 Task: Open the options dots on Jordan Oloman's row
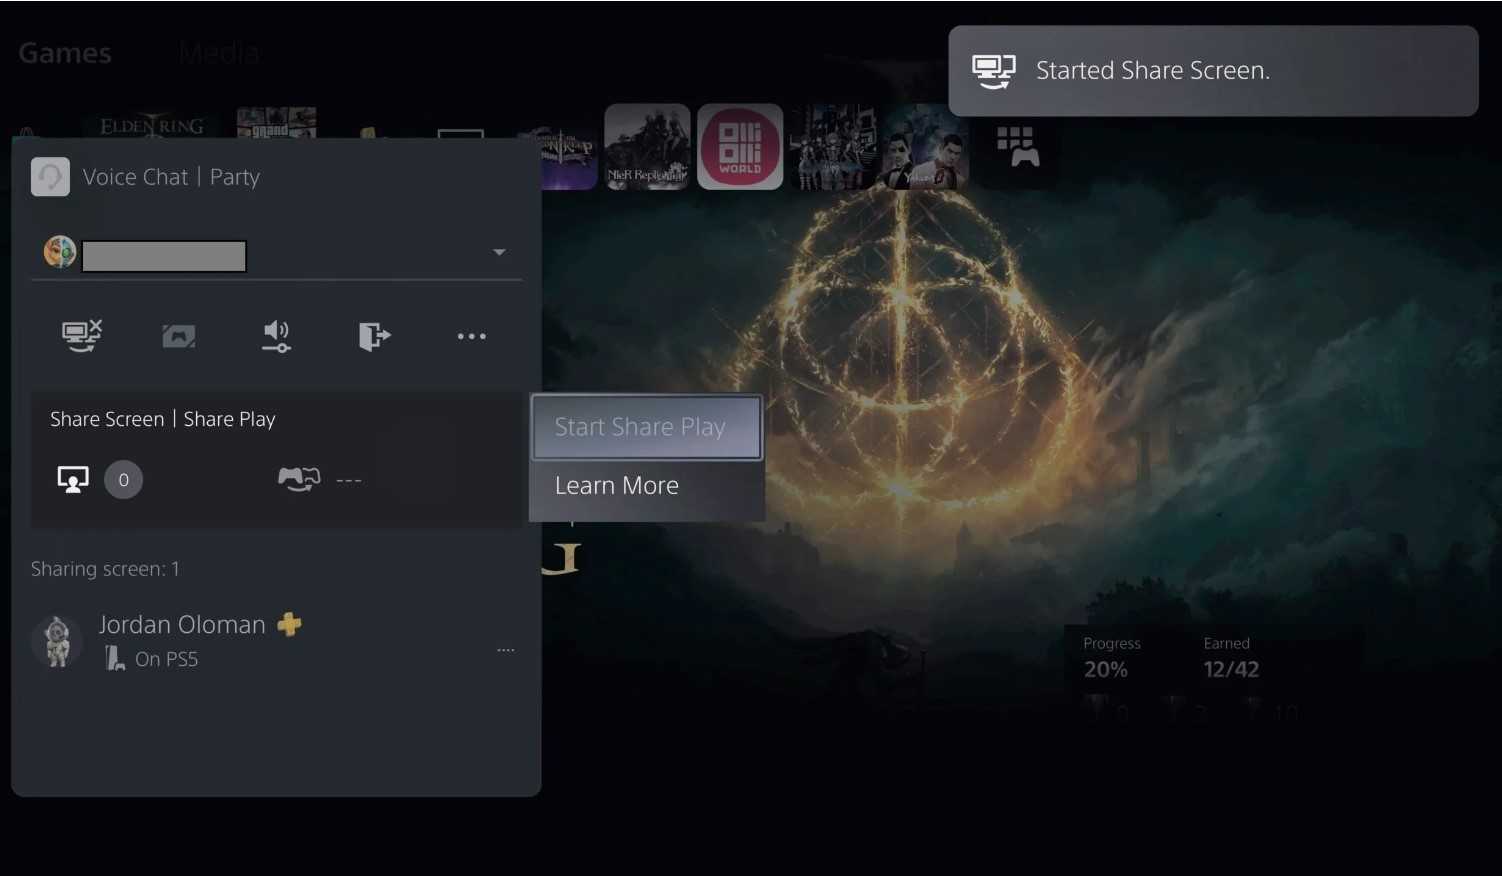pyautogui.click(x=506, y=650)
